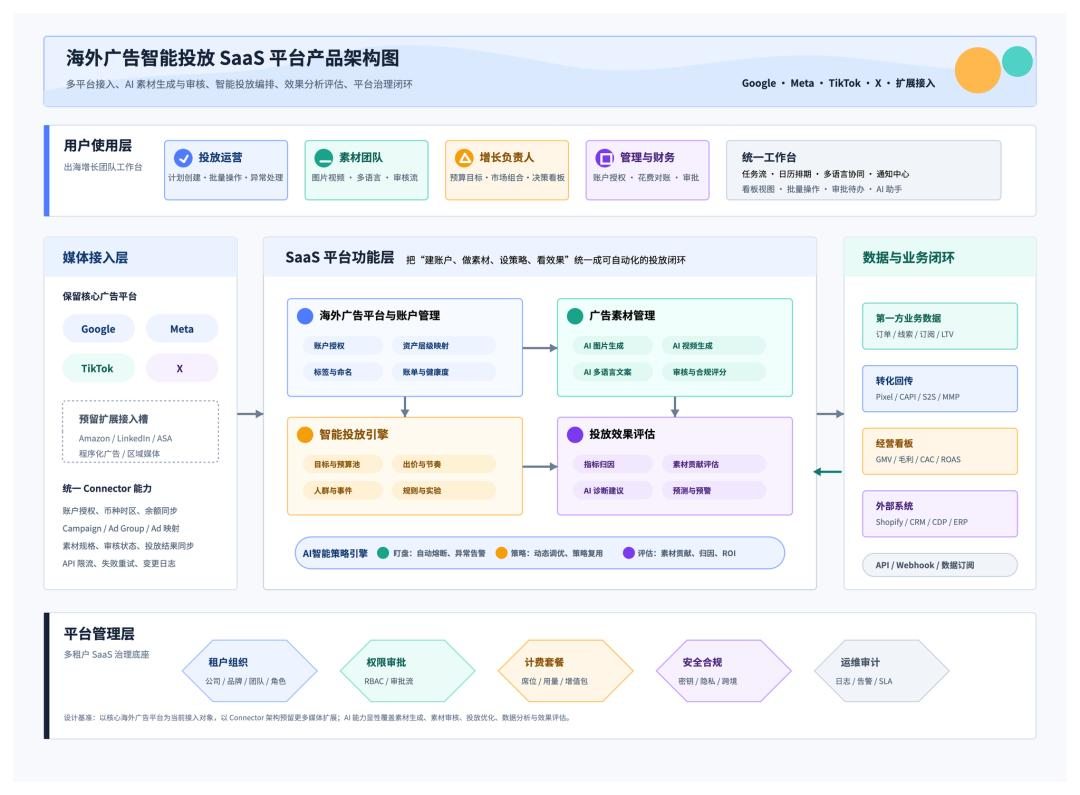
Task: Select the X pill under 保留核心广告平台
Action: tap(182, 369)
